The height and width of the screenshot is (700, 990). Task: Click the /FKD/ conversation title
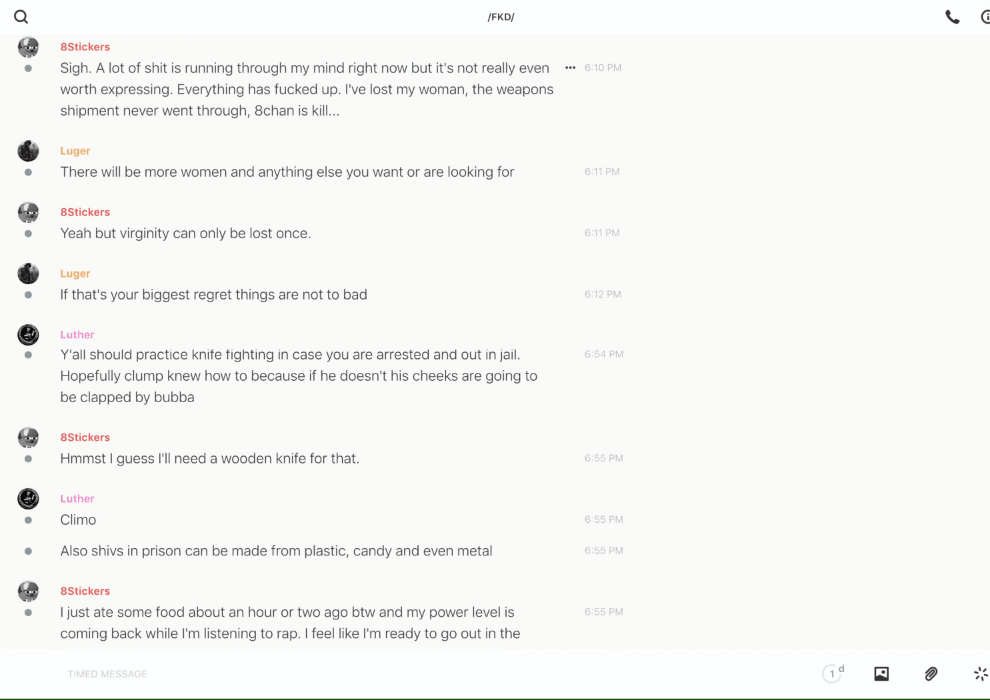[501, 17]
